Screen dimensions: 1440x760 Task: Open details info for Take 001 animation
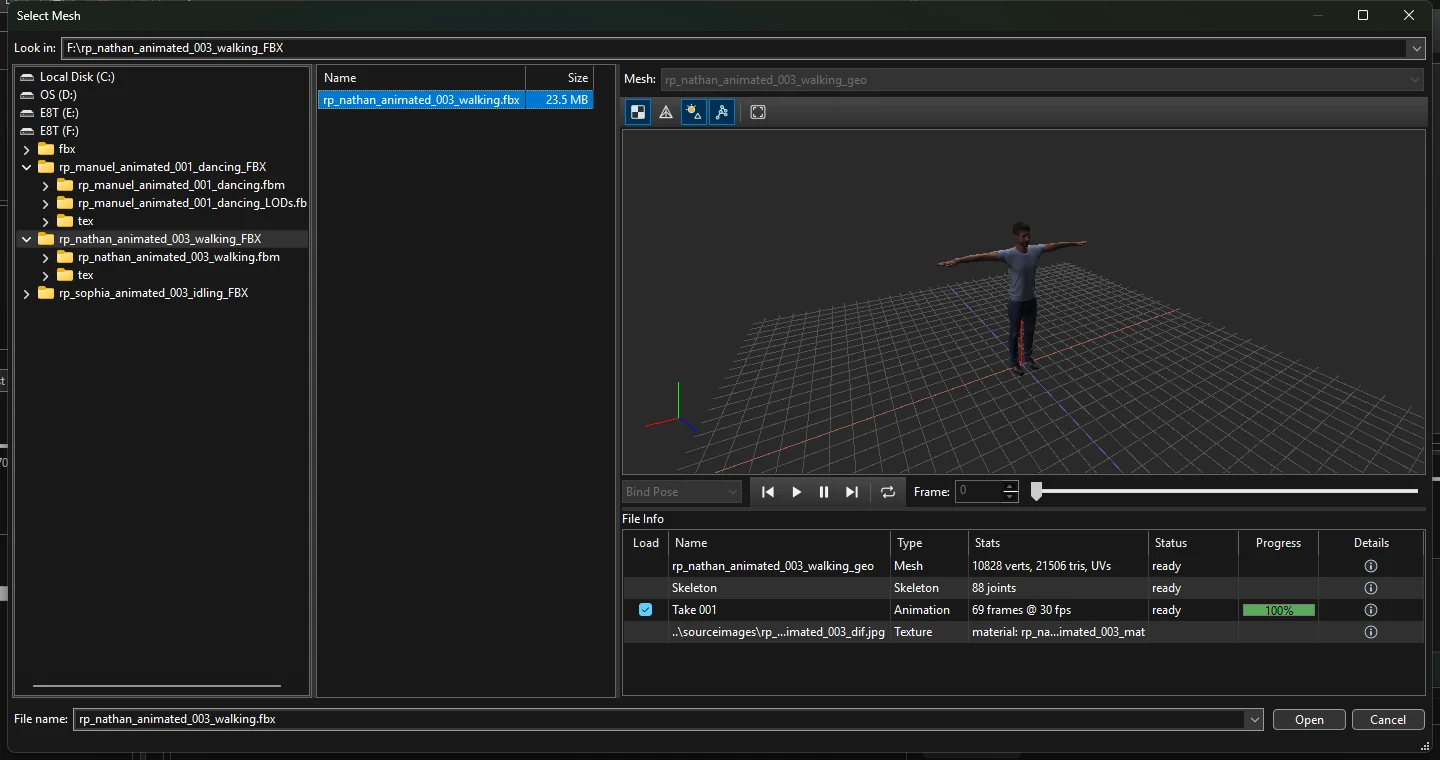pyautogui.click(x=1371, y=610)
